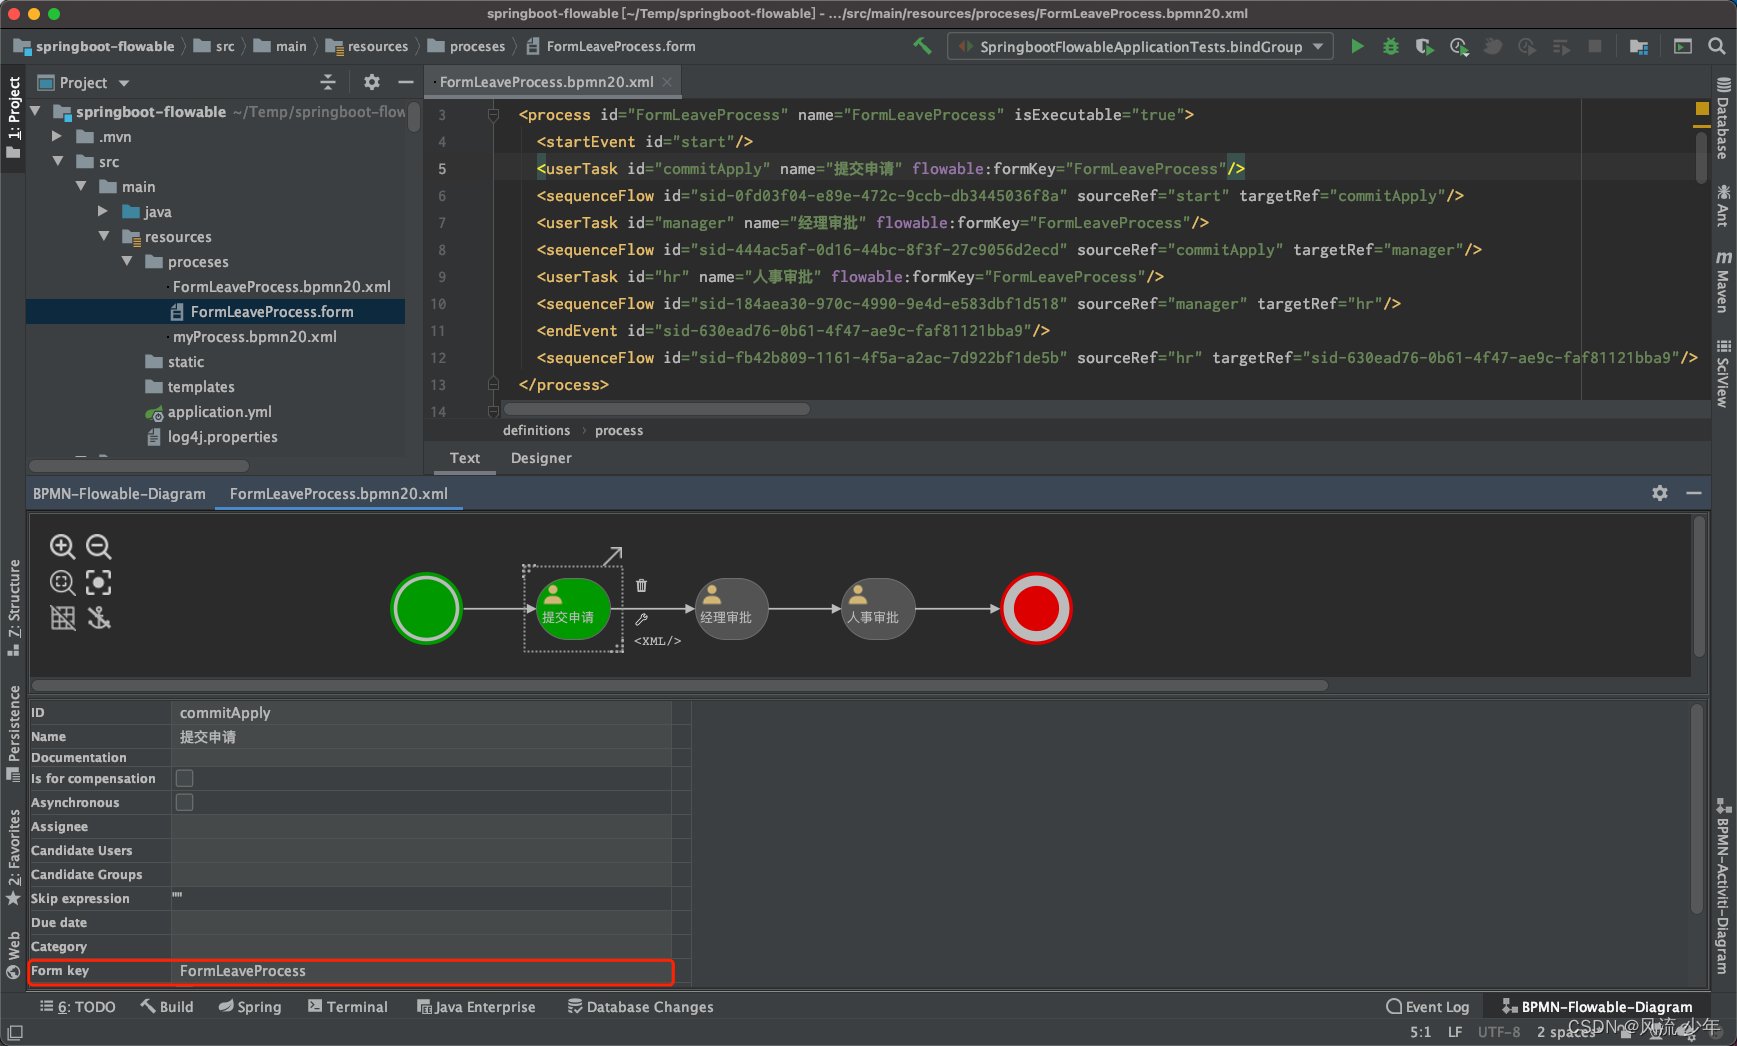Click the diagram horizontal scrollbar
This screenshot has width=1737, height=1046.
(680, 685)
